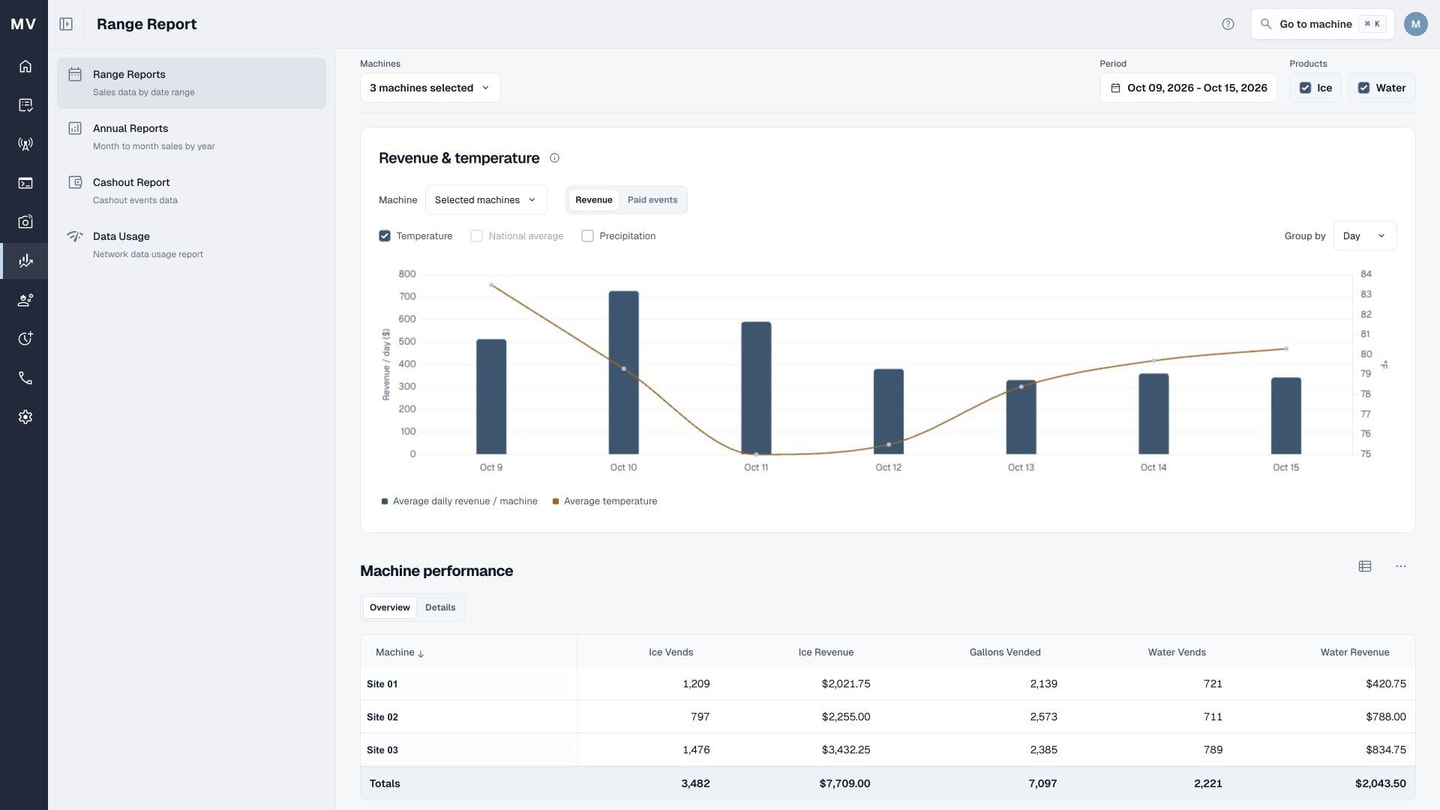1440x810 pixels.
Task: Uncheck the Temperature checkbox
Action: click(384, 236)
